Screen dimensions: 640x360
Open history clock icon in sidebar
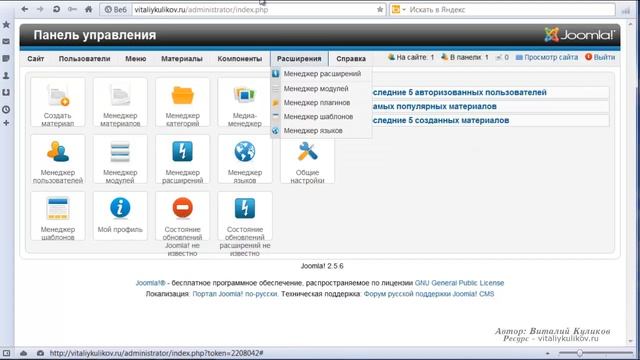pyautogui.click(x=6, y=109)
